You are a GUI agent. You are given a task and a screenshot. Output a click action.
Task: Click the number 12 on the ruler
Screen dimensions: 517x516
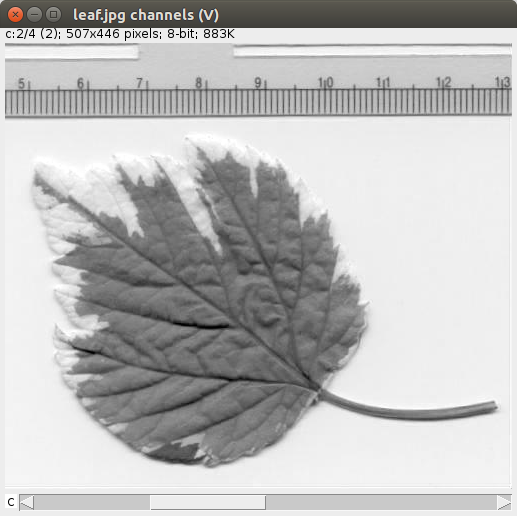444,82
